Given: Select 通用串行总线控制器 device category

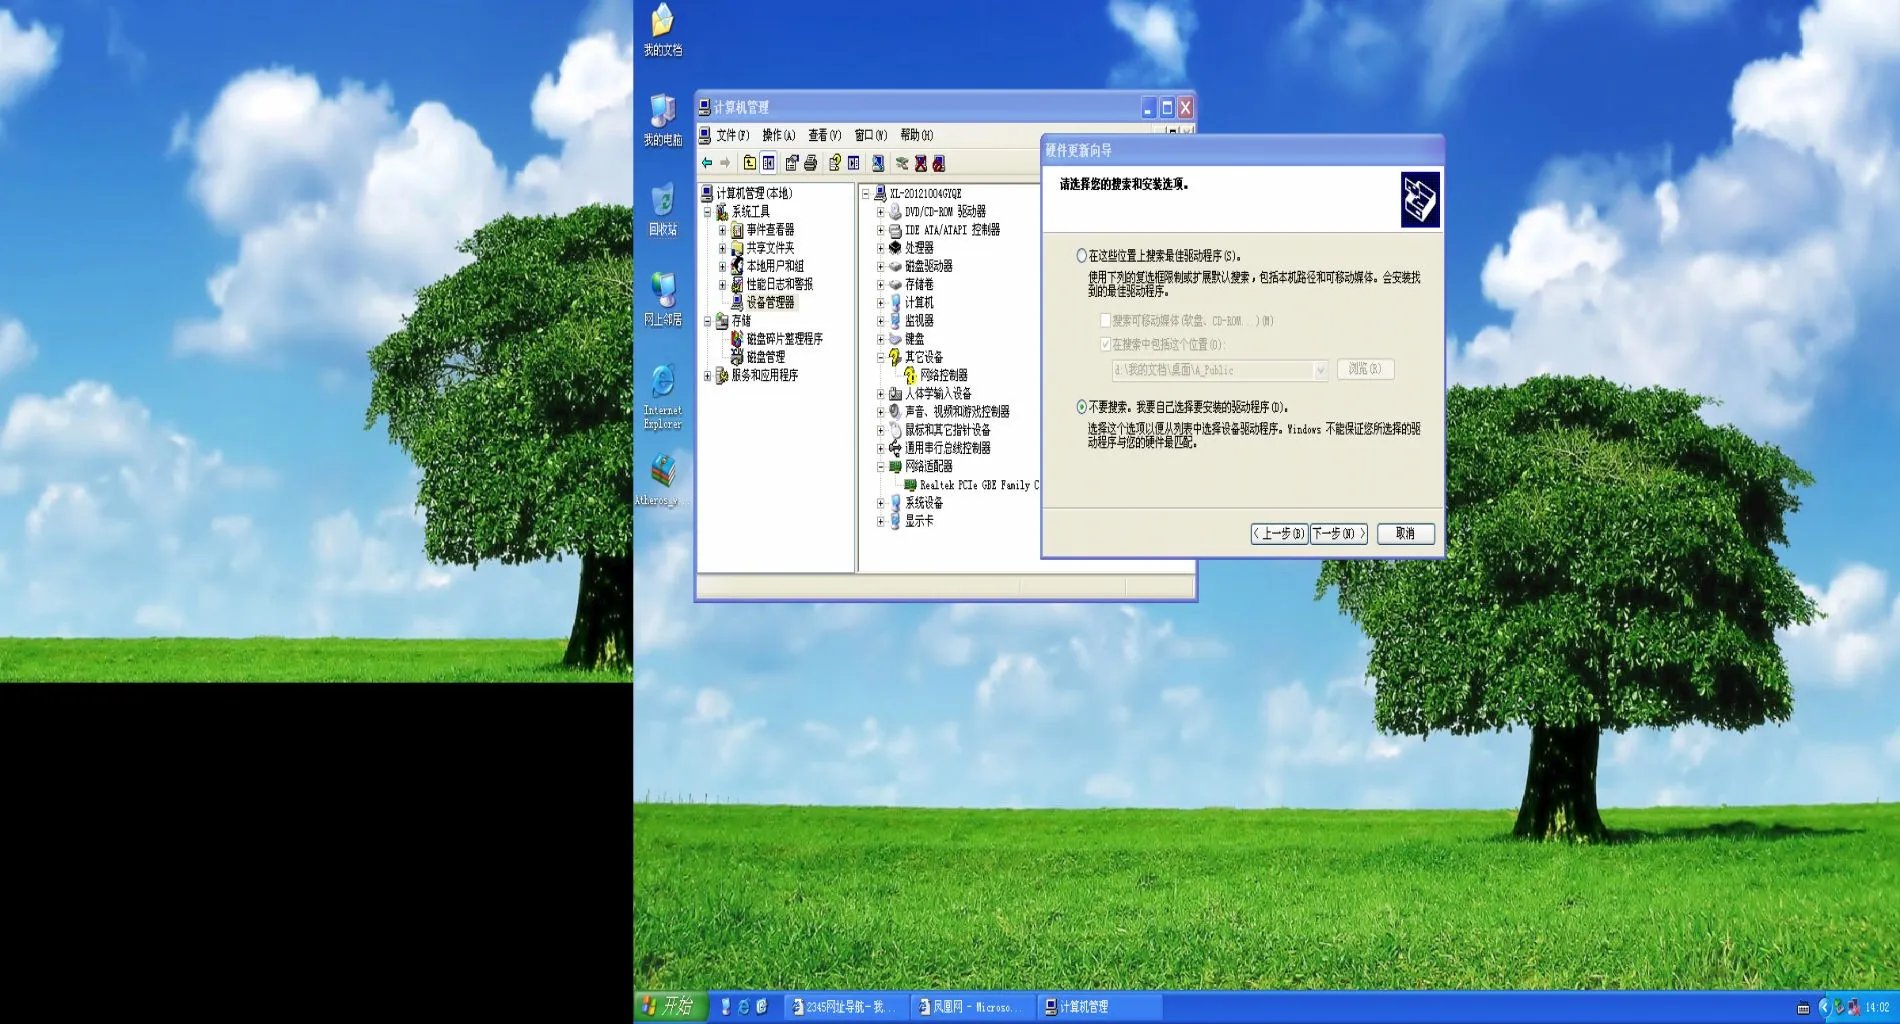Looking at the screenshot, I should tap(947, 448).
